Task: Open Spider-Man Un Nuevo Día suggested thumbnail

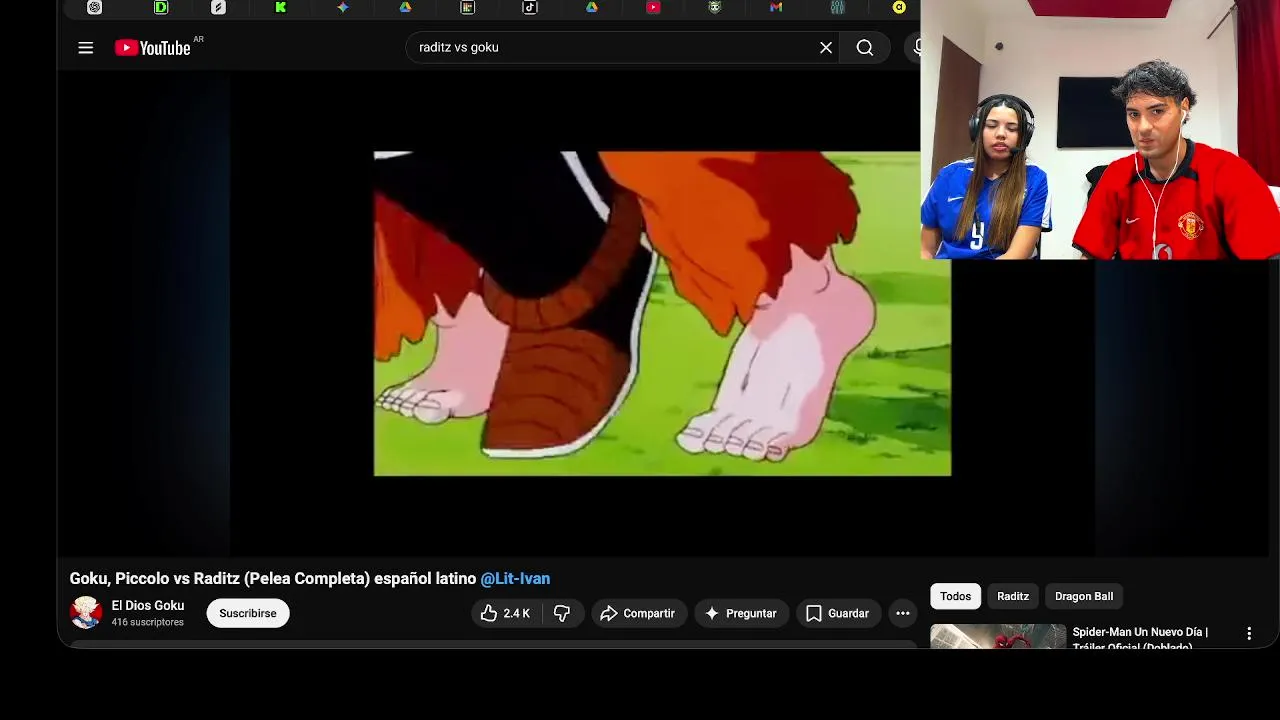Action: 998,637
